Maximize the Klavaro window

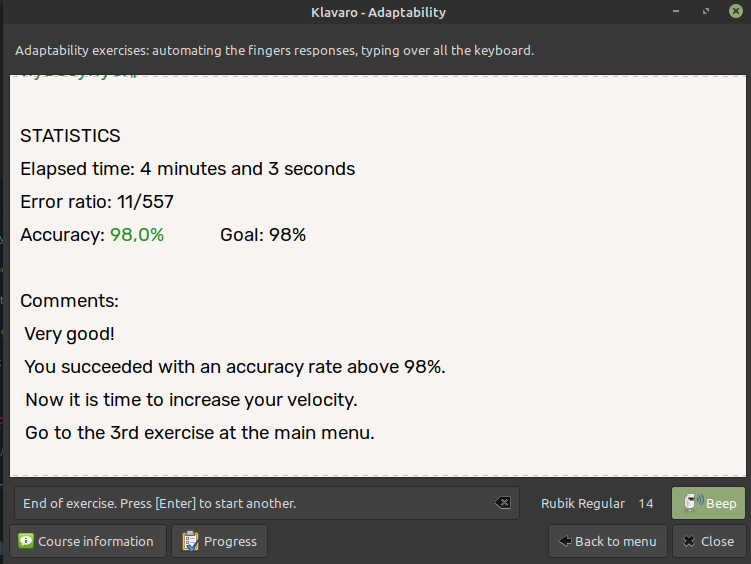coord(706,12)
